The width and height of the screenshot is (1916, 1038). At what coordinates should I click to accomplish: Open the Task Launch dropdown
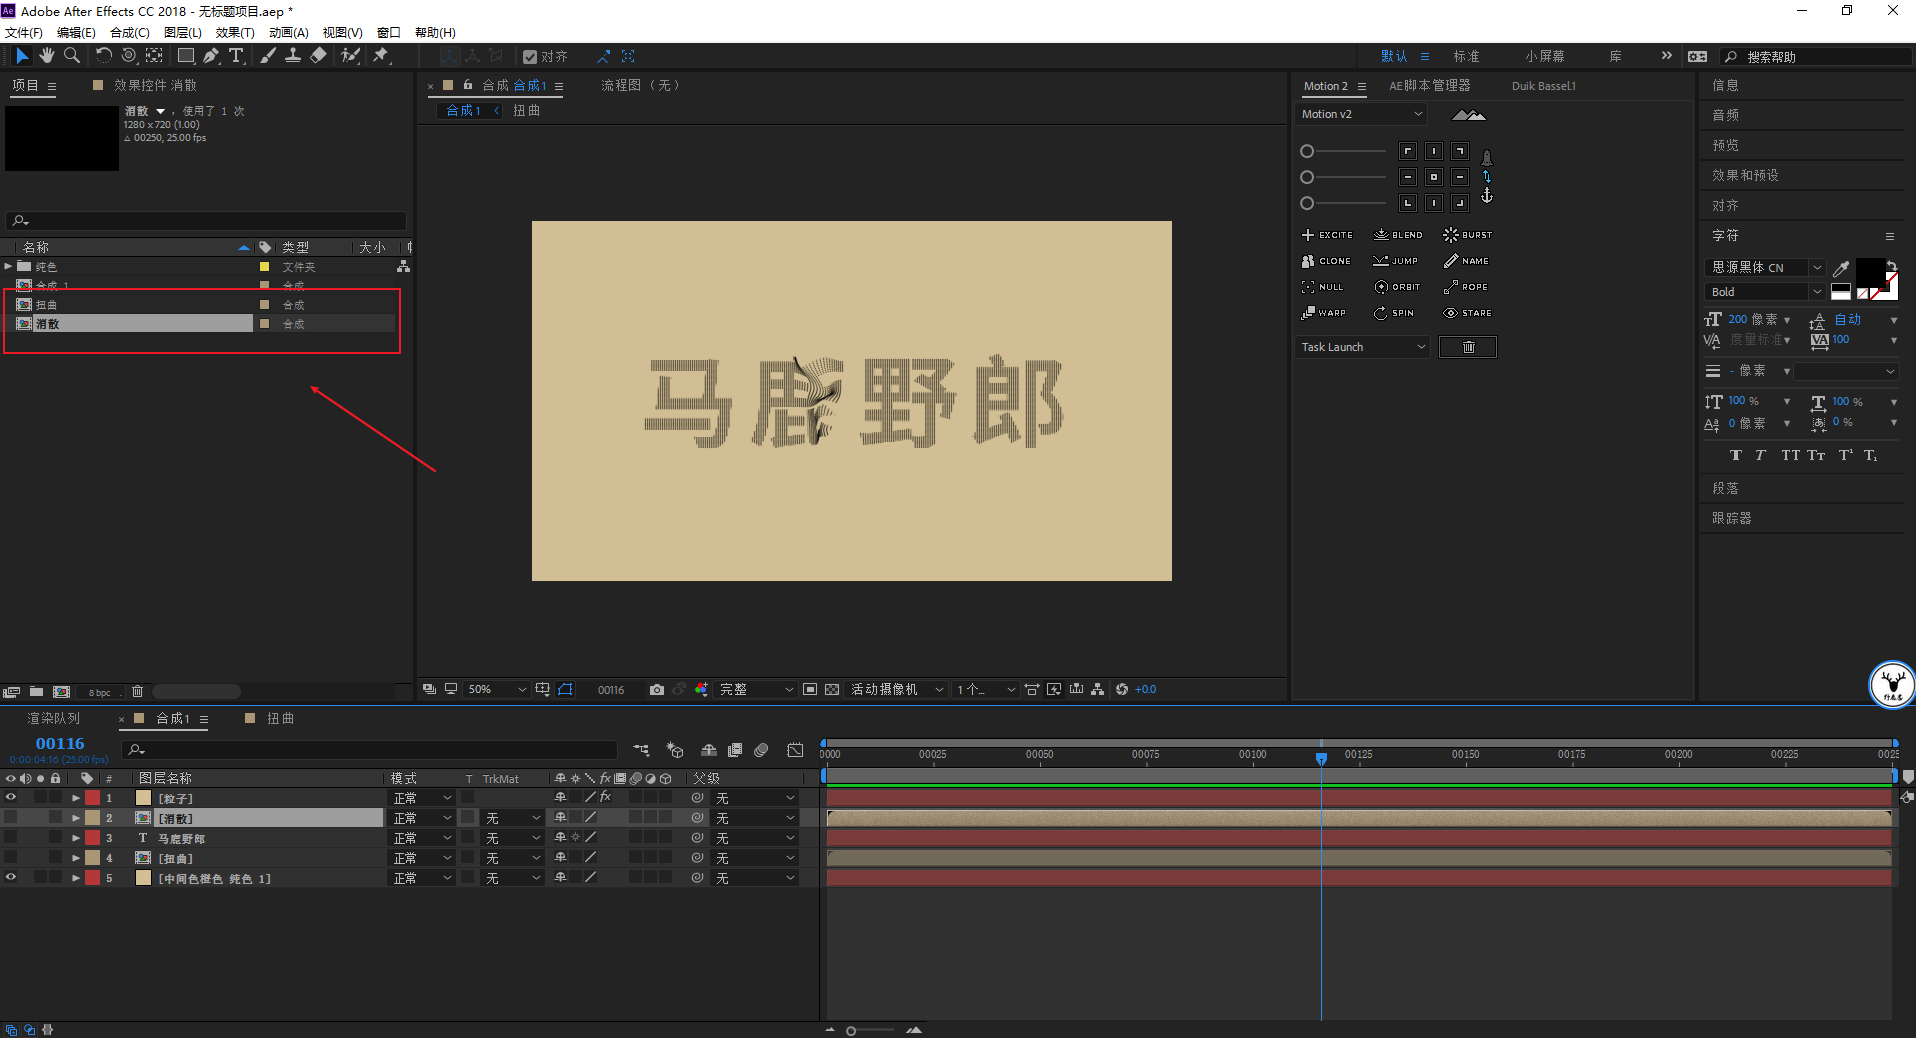pyautogui.click(x=1362, y=347)
